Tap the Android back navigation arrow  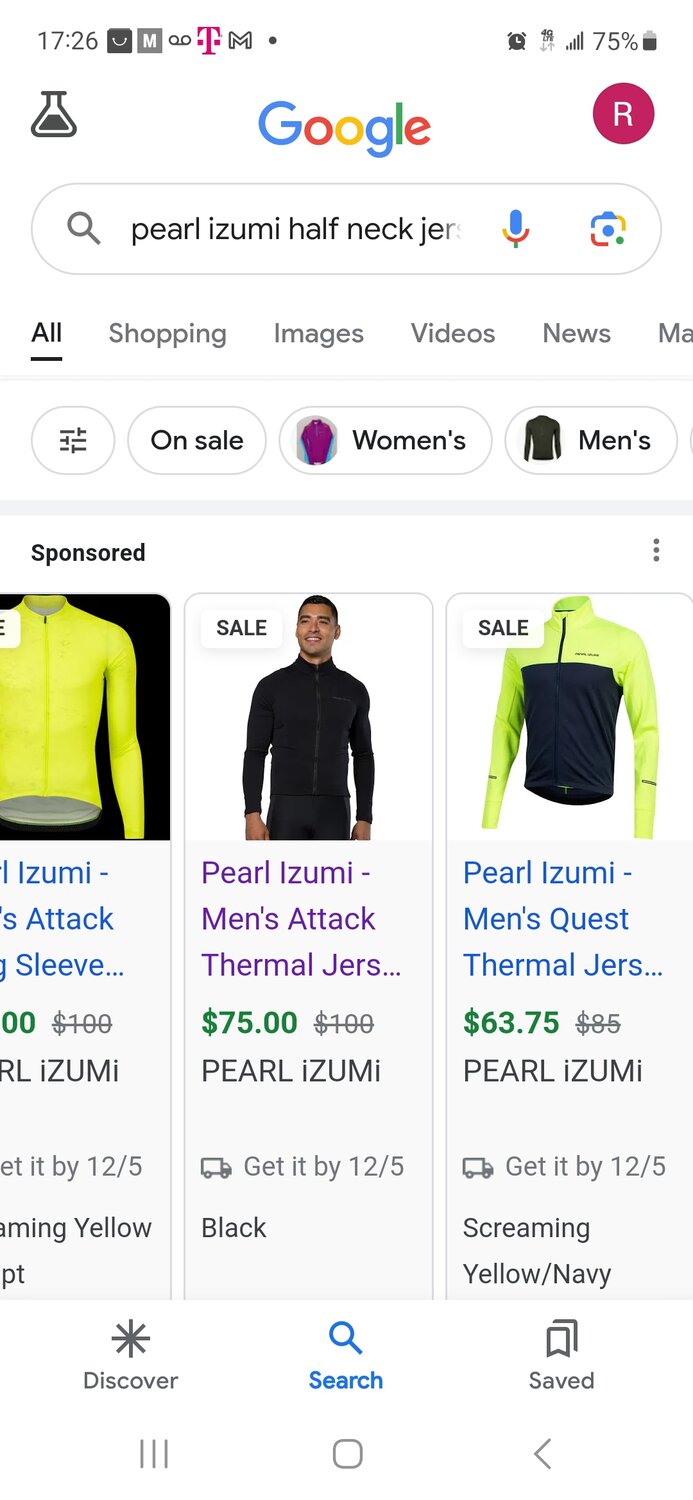click(542, 1453)
